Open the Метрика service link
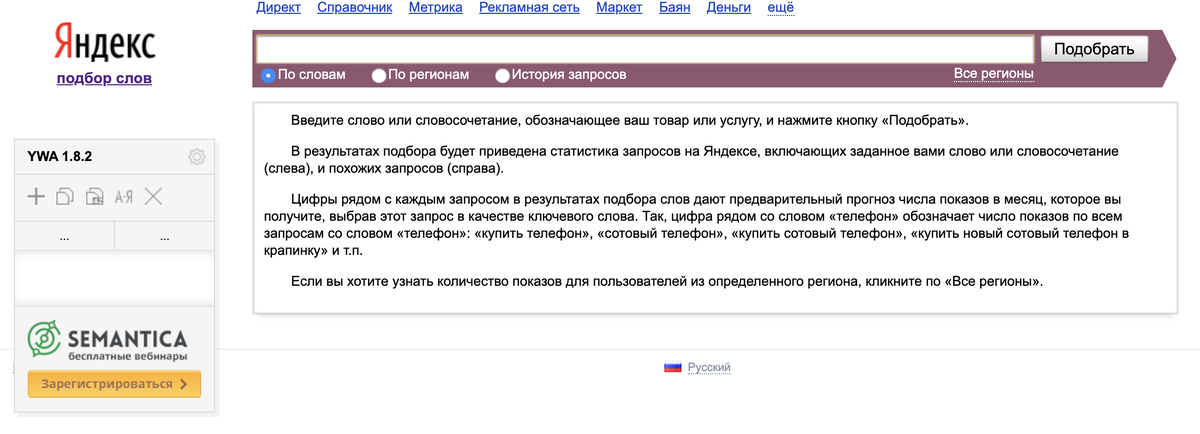 pos(436,8)
